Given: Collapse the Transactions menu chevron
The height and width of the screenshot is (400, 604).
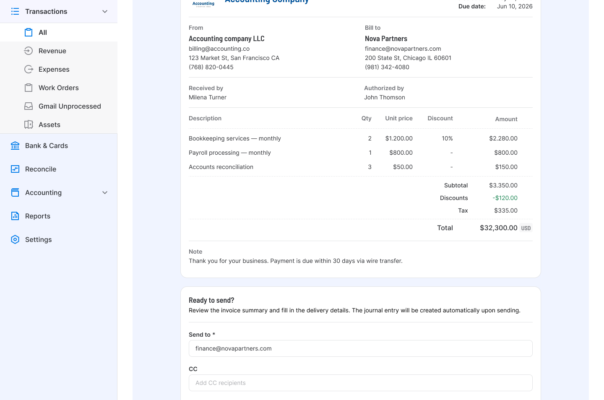Looking at the screenshot, I should coord(105,12).
